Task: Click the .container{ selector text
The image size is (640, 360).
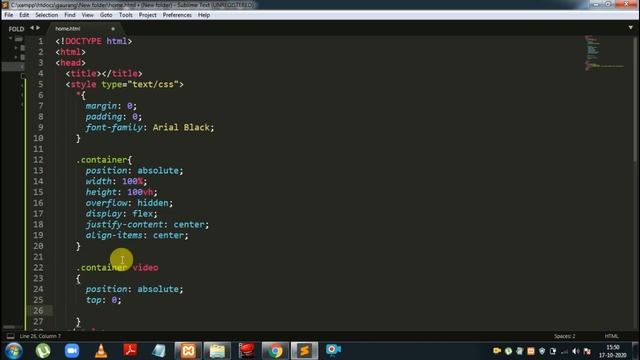Action: pos(104,160)
